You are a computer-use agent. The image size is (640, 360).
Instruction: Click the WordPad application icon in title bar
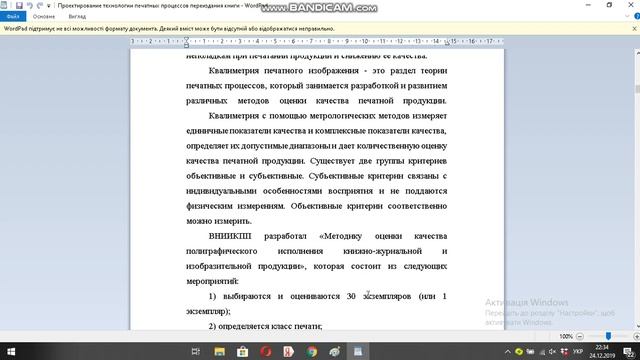tap(4, 5)
